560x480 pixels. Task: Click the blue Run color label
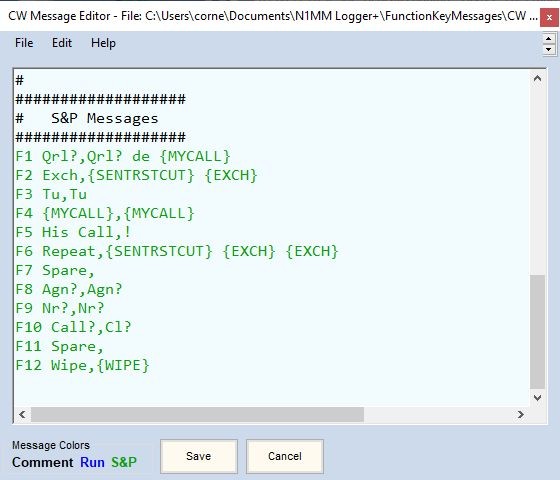[x=92, y=462]
